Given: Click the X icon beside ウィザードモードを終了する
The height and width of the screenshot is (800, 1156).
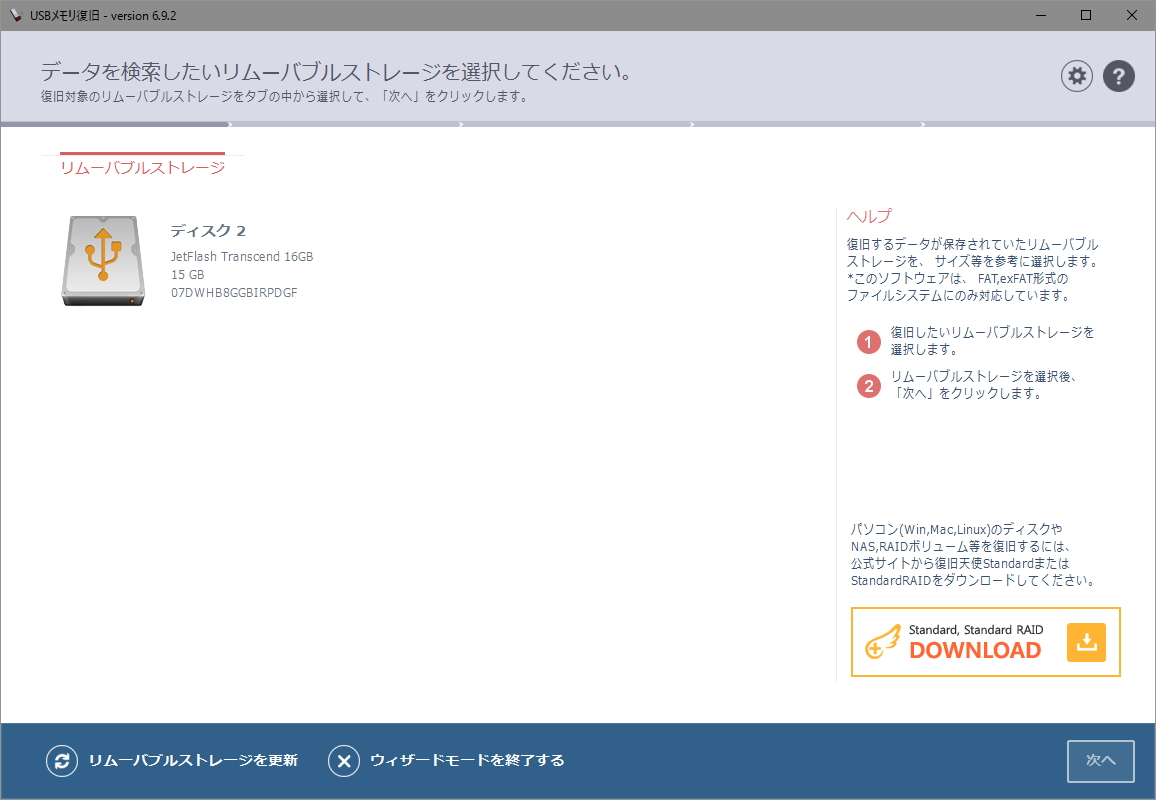Looking at the screenshot, I should pos(344,761).
